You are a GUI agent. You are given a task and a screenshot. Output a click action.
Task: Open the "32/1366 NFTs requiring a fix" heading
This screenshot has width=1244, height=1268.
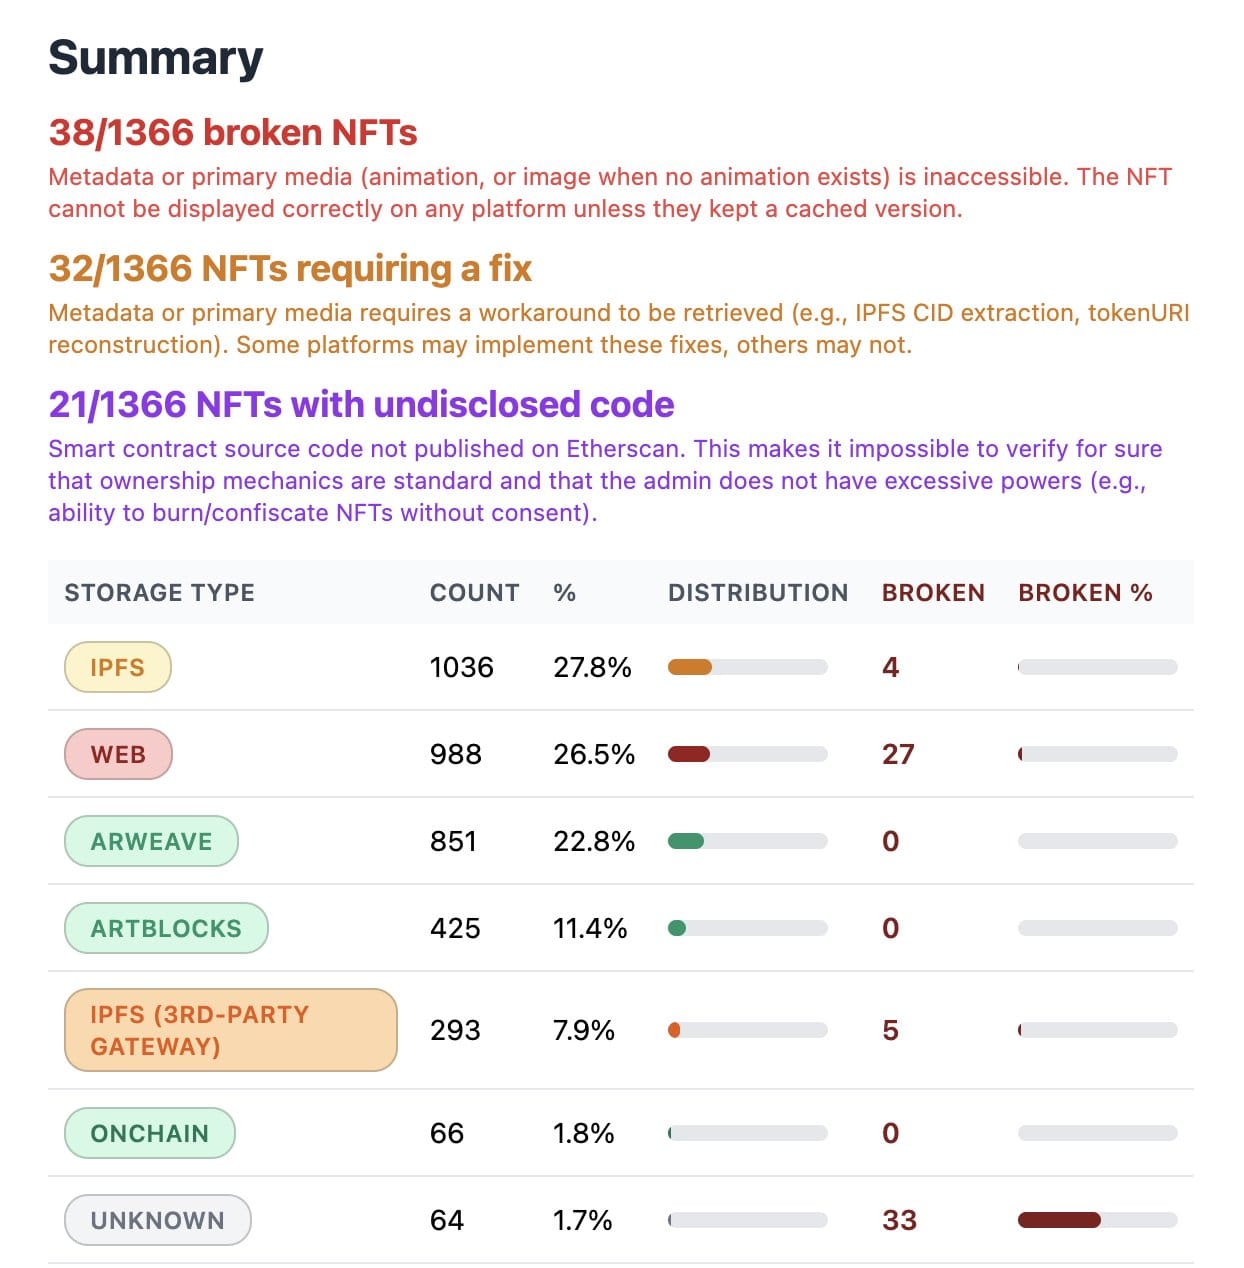click(290, 269)
